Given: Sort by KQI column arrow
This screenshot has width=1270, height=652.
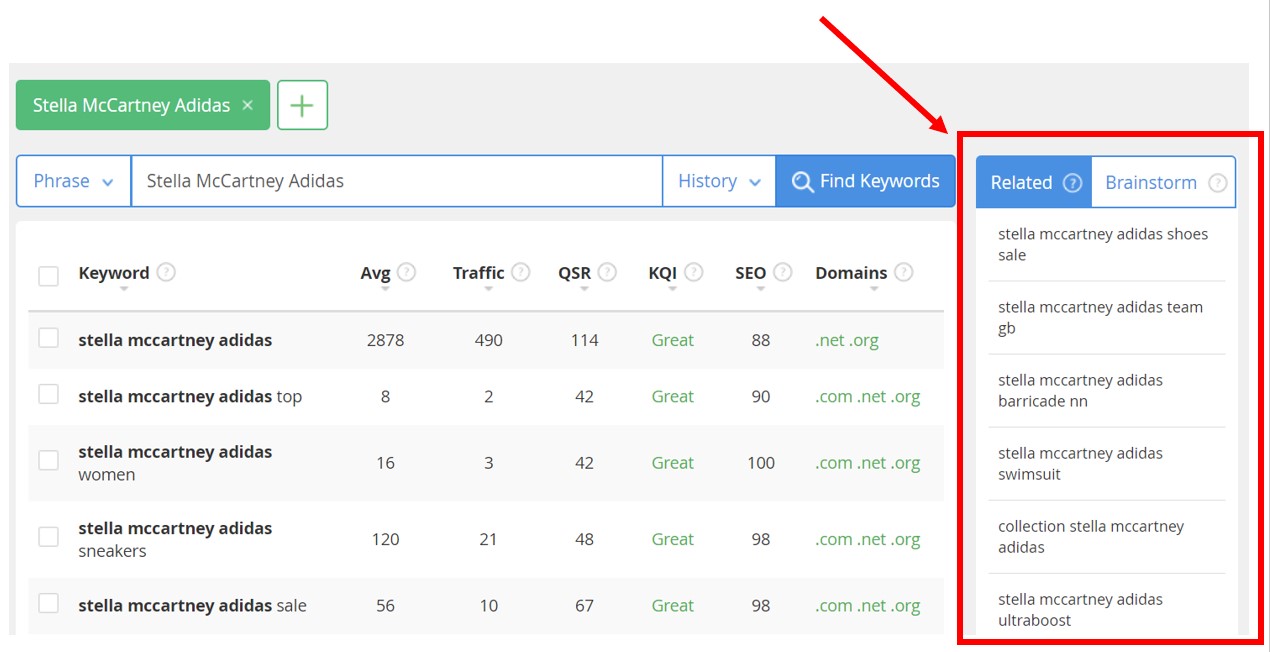Looking at the screenshot, I should pyautogui.click(x=672, y=289).
